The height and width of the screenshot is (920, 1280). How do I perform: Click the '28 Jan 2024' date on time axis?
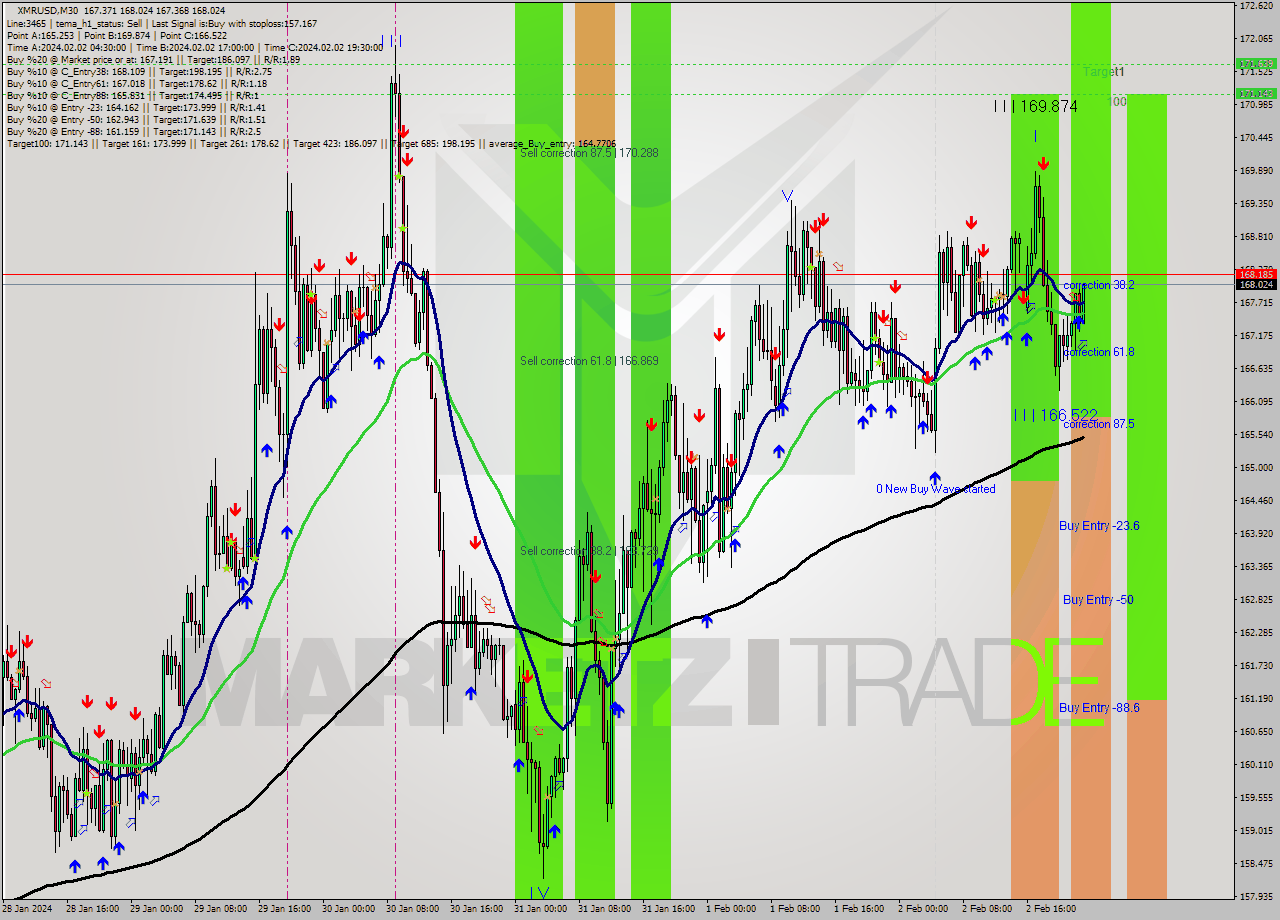tap(28, 909)
